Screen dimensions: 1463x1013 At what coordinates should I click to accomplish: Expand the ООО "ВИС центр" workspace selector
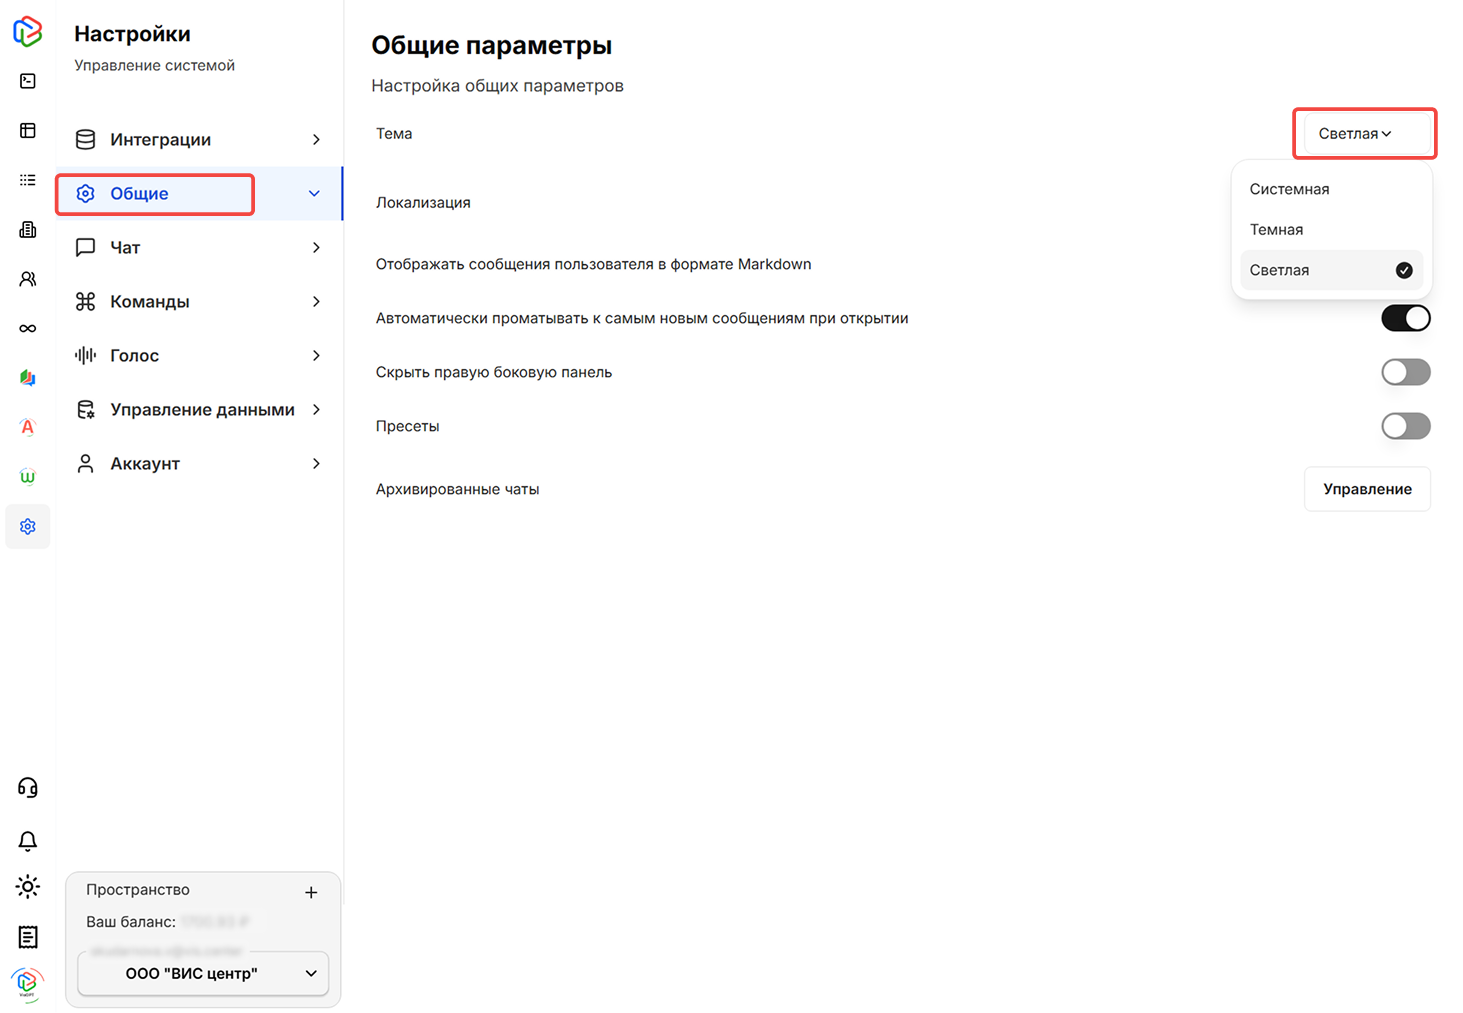coord(203,973)
